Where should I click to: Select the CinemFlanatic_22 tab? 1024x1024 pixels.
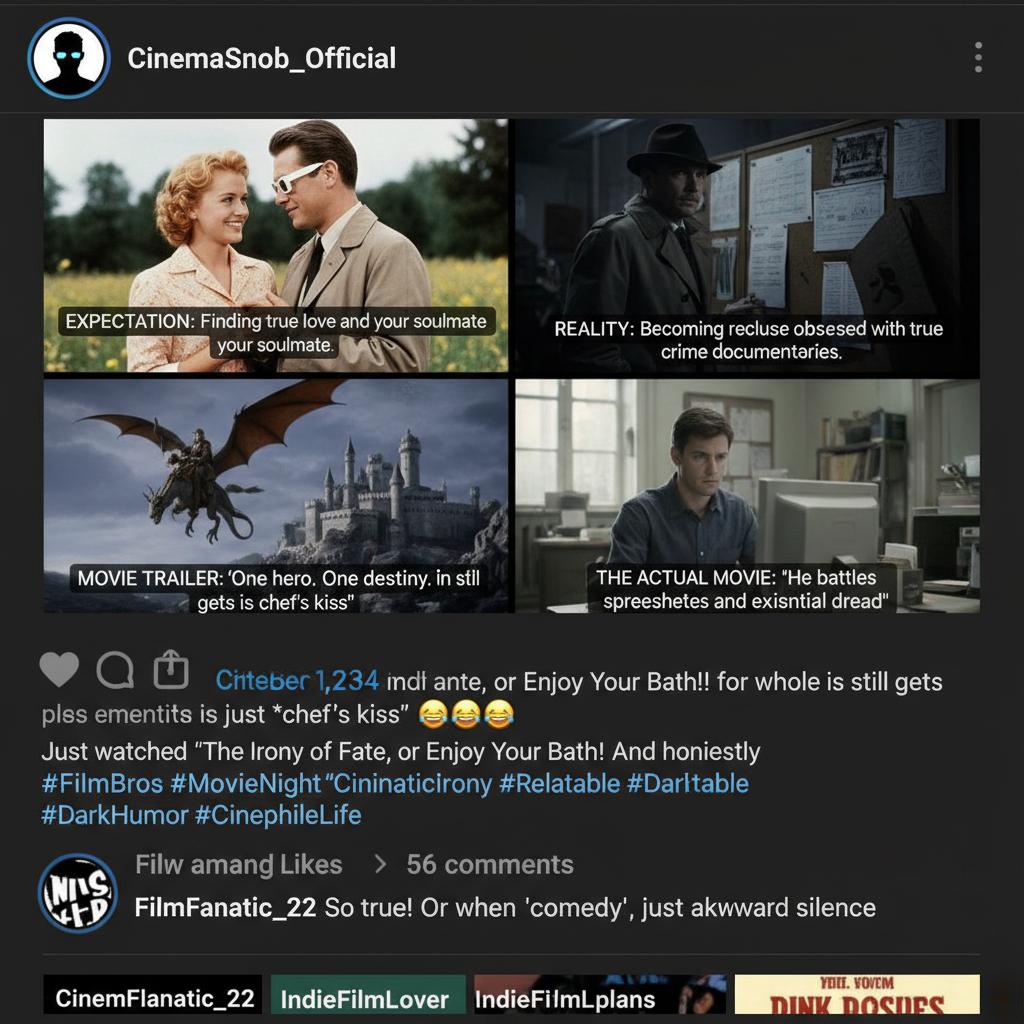click(x=154, y=998)
